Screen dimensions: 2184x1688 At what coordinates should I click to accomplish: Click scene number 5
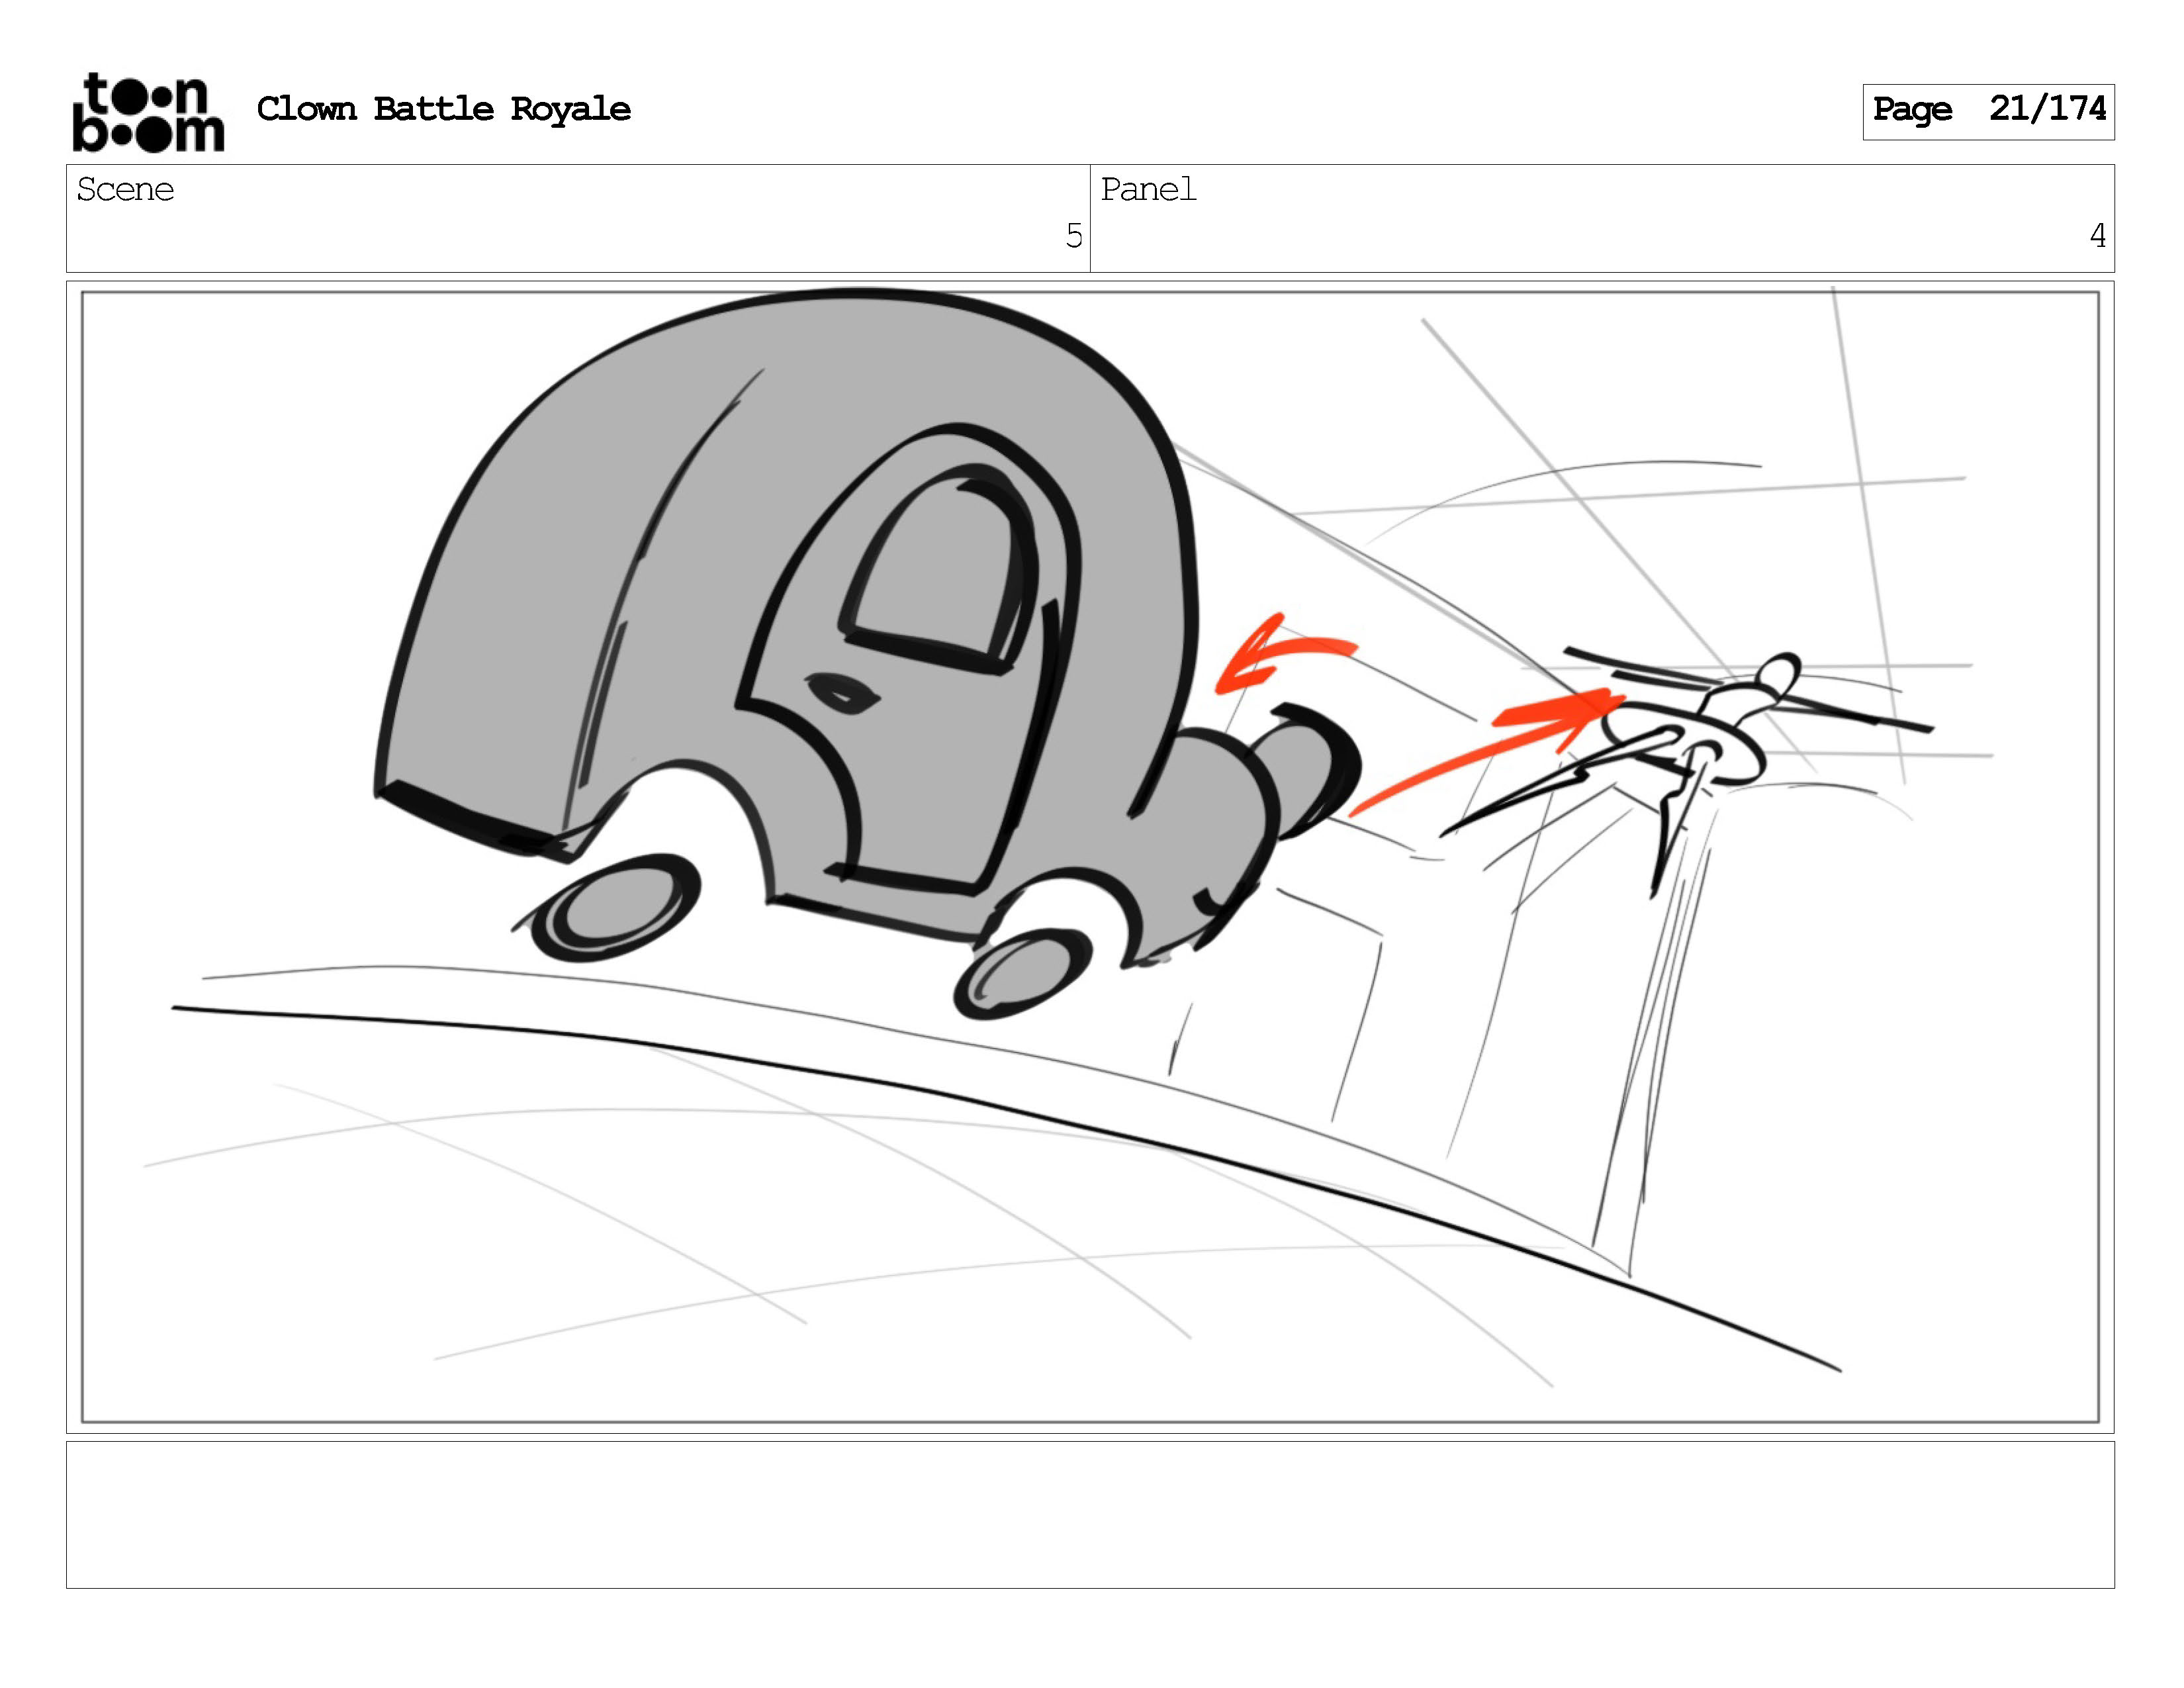[1073, 236]
